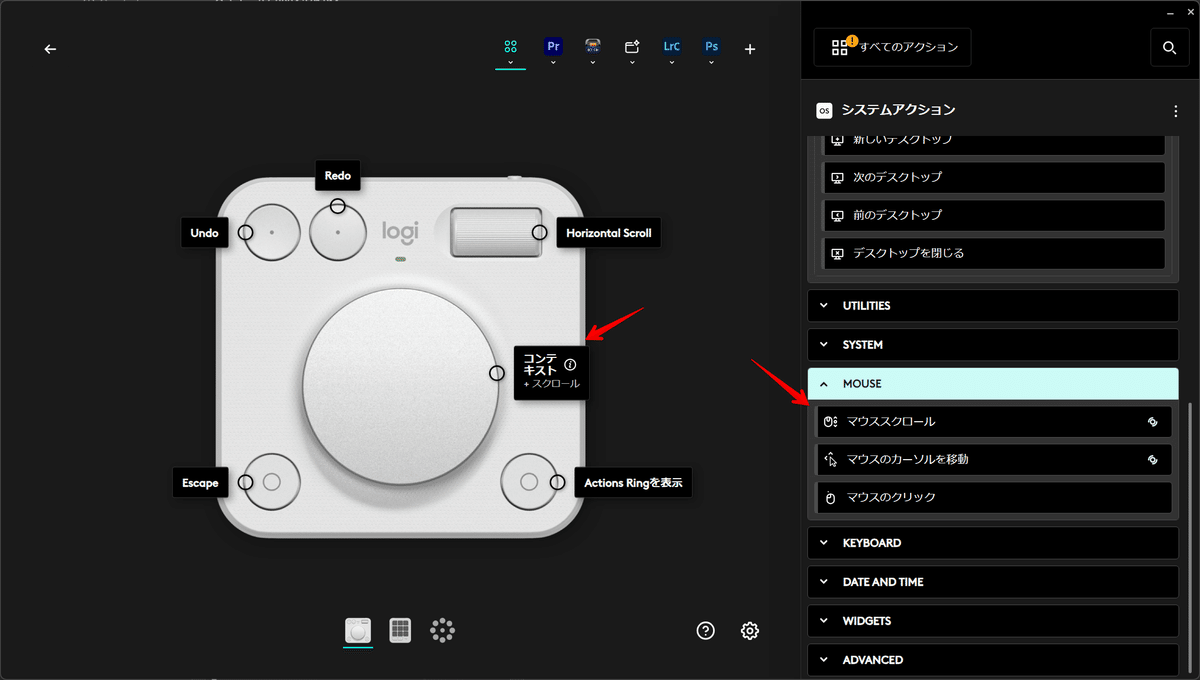Select the Undo button label
Viewport: 1200px width, 680px height.
[x=204, y=233]
